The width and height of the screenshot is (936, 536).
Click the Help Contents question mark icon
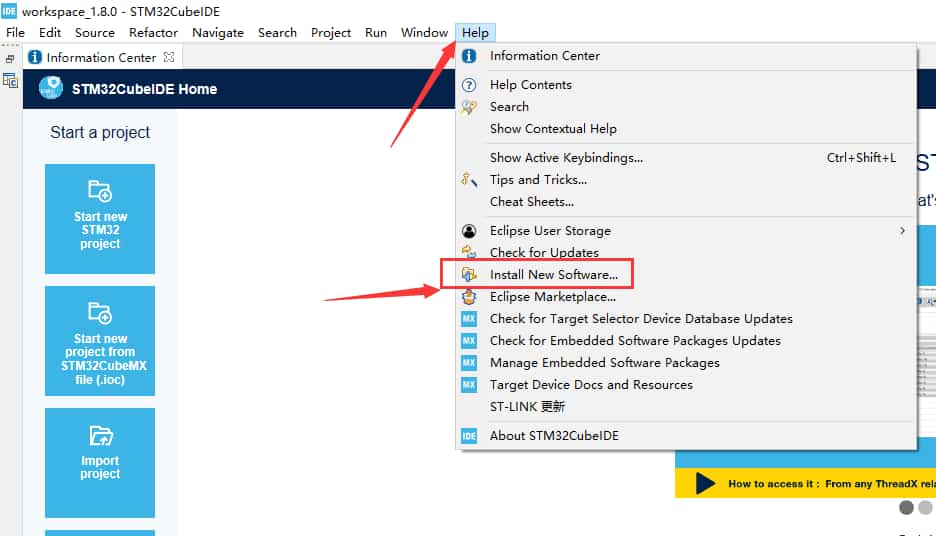(x=469, y=85)
